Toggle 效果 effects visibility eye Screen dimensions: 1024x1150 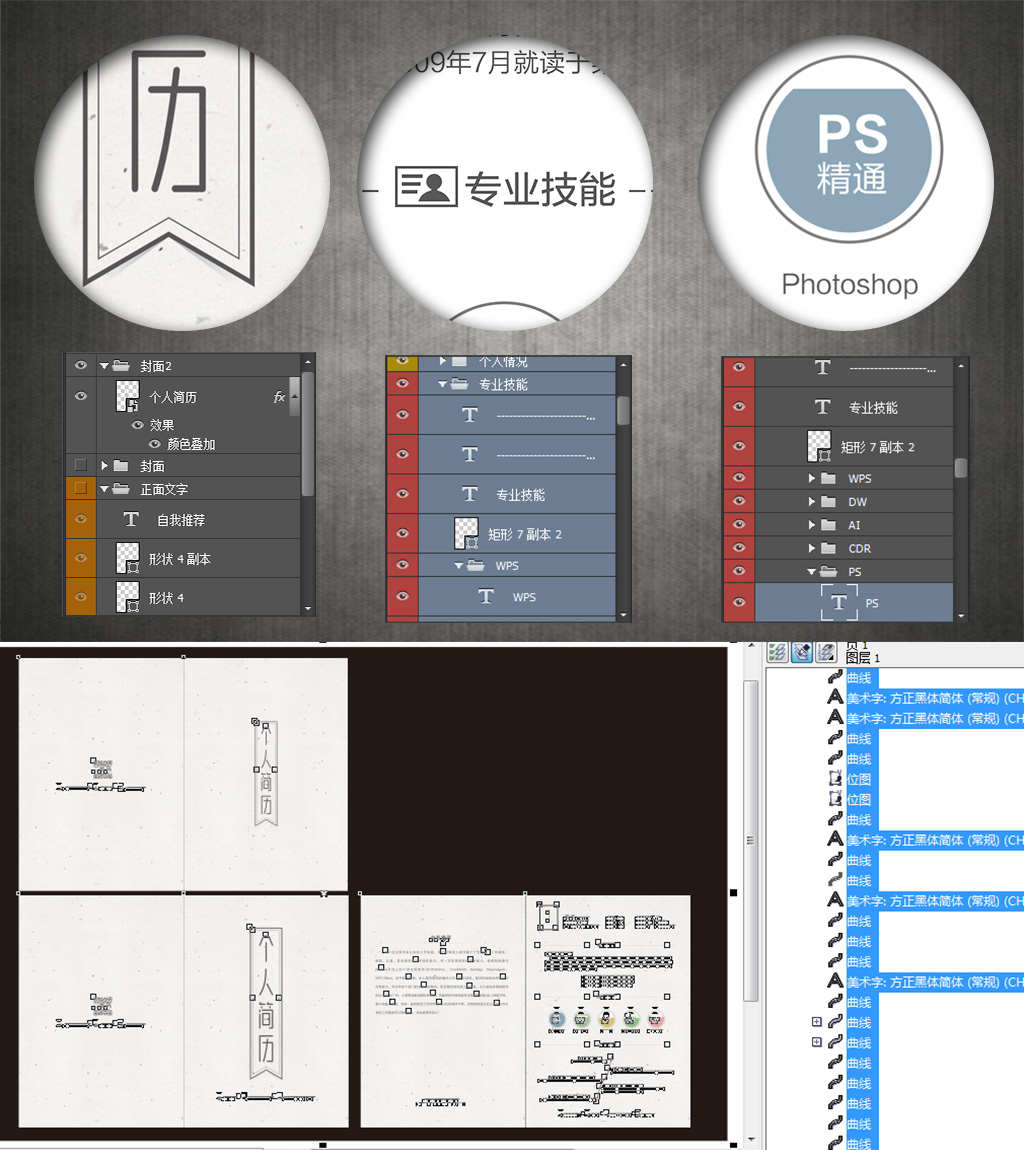click(137, 425)
